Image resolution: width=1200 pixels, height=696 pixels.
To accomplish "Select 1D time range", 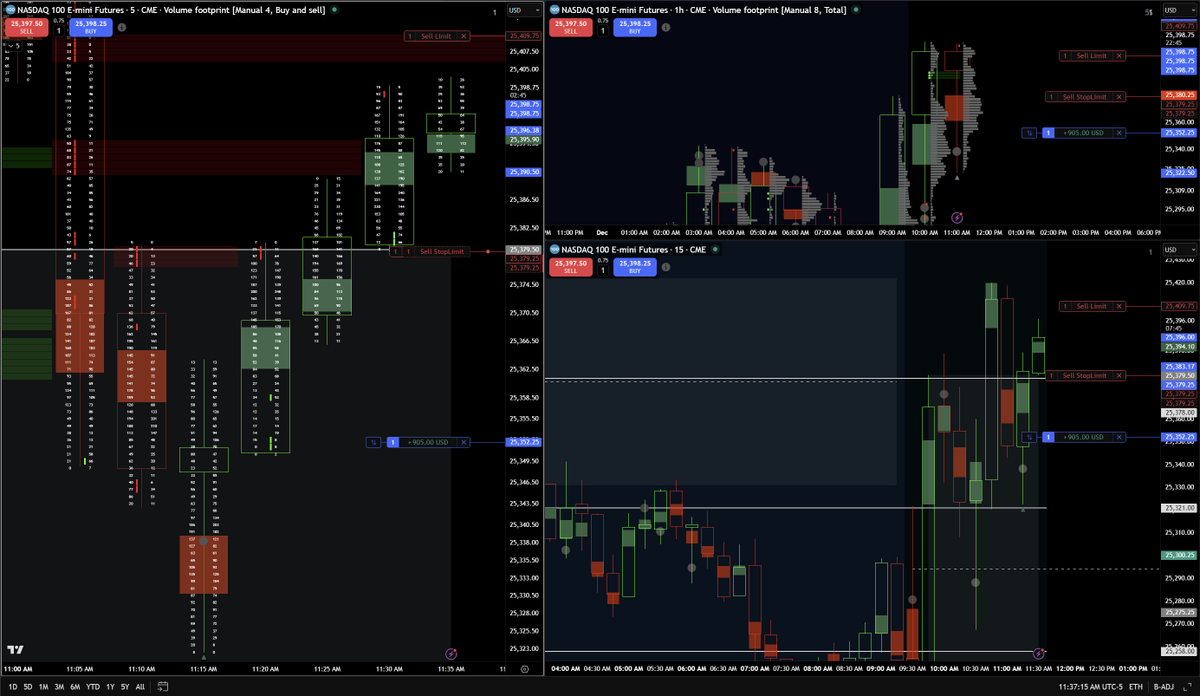I will 12,687.
